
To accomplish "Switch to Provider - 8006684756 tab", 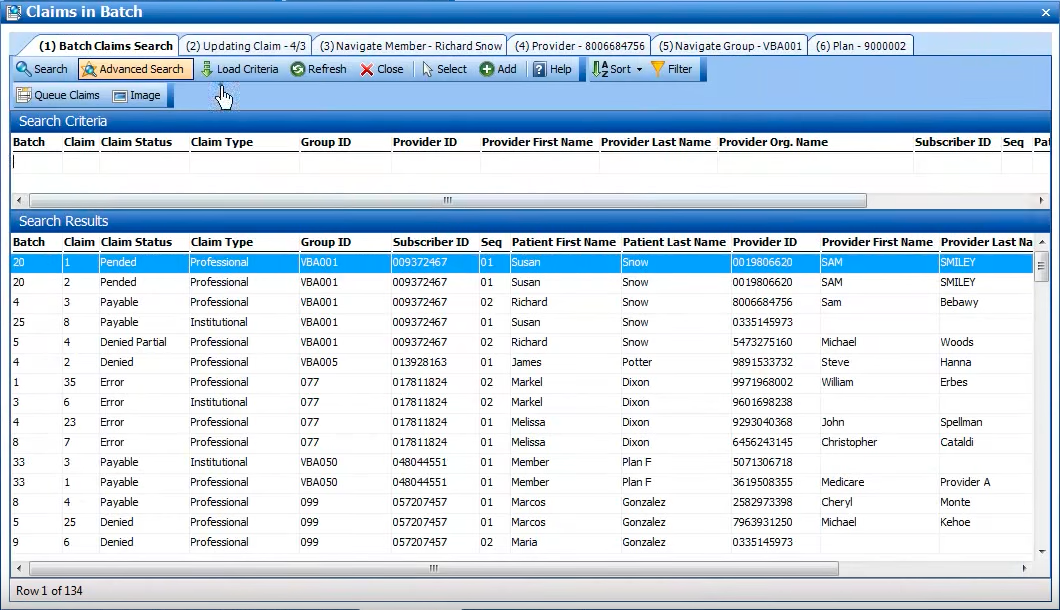I will coord(579,46).
